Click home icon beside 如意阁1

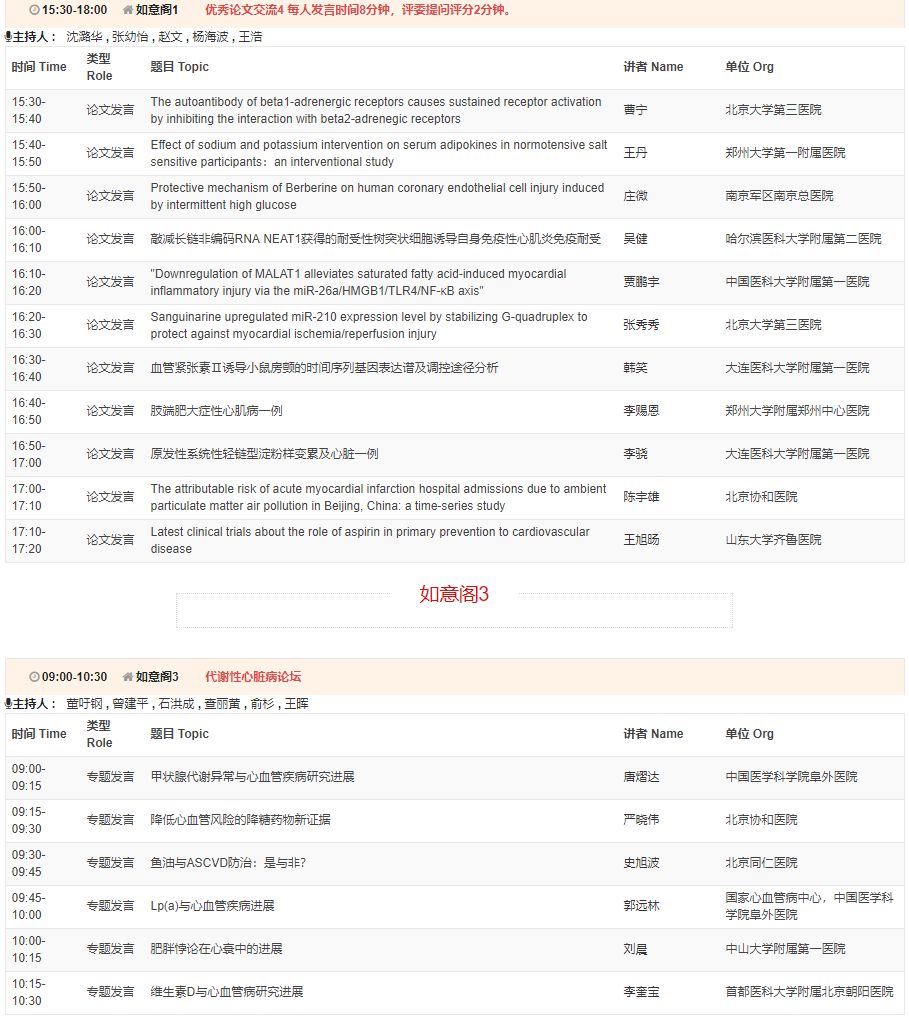coord(128,10)
